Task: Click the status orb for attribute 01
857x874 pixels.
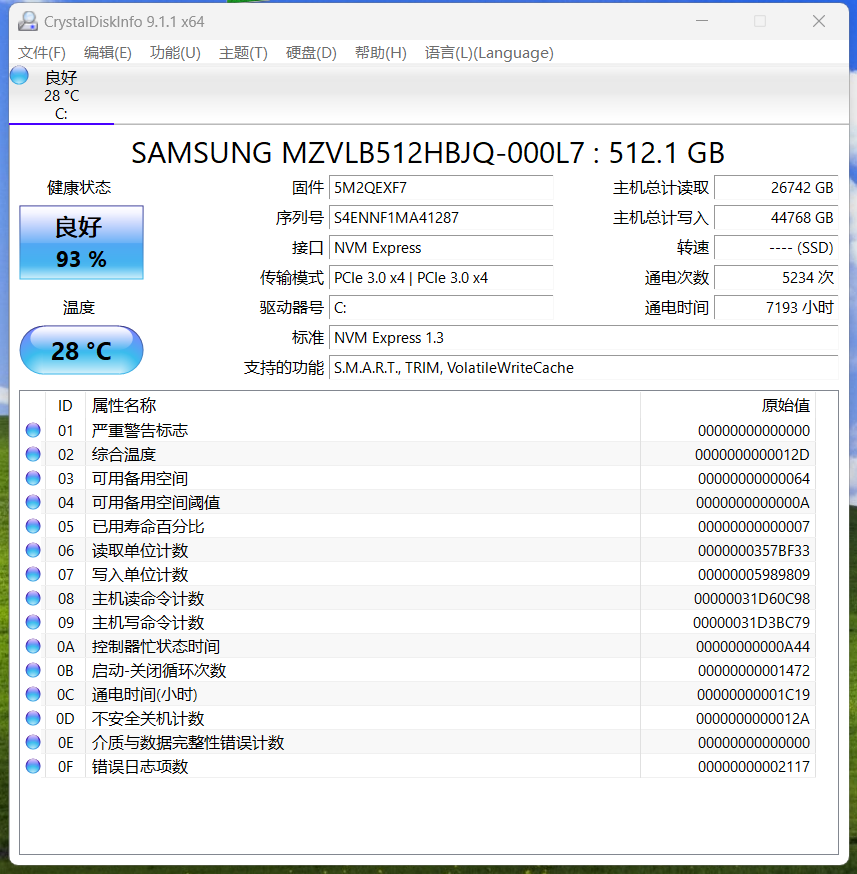Action: click(x=34, y=431)
